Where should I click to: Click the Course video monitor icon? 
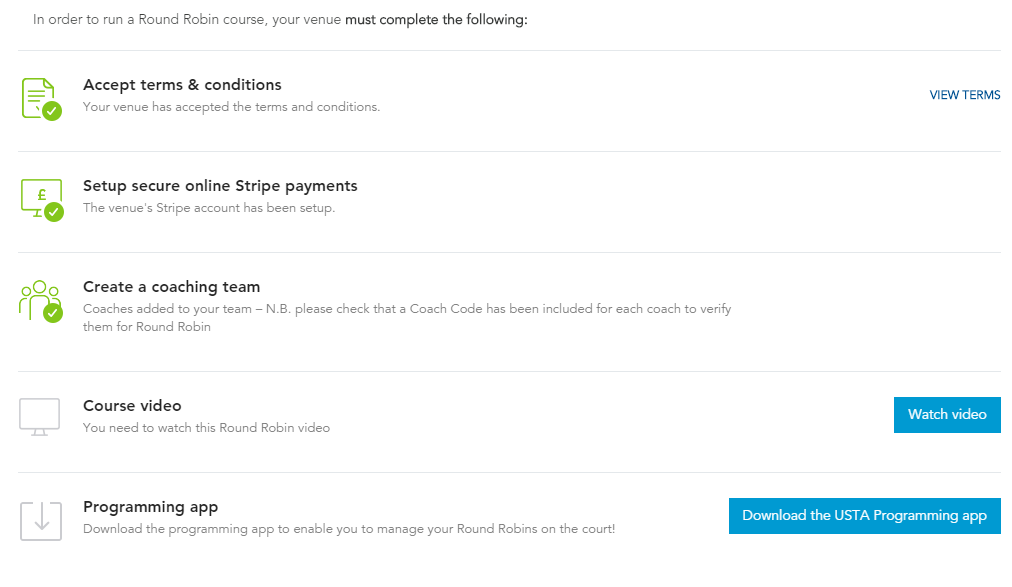[39, 417]
